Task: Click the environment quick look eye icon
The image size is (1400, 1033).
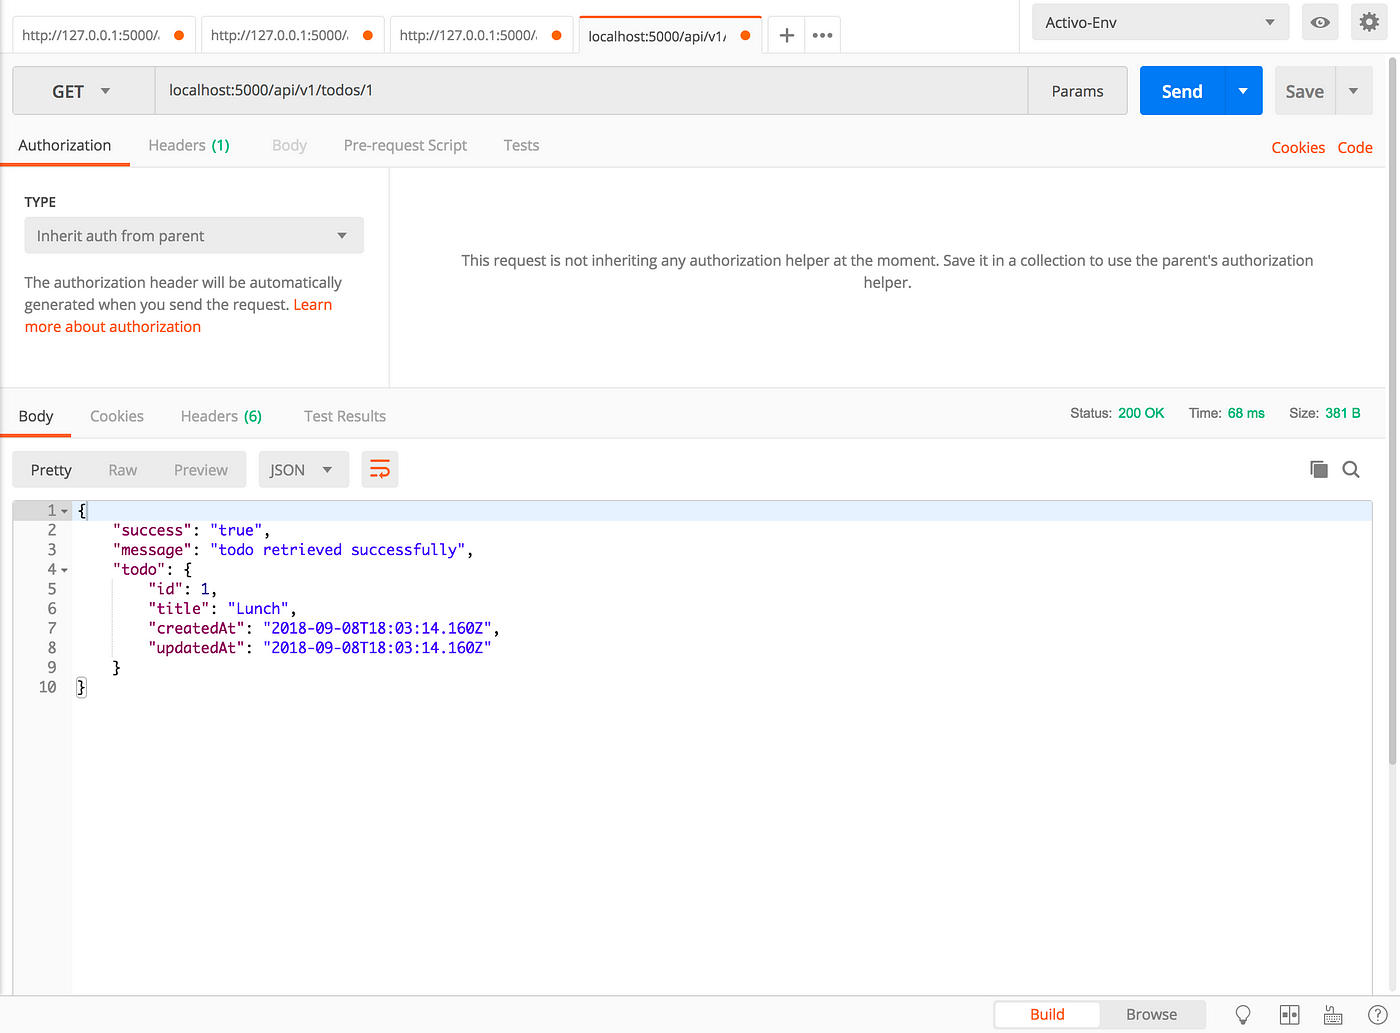Action: click(1320, 22)
